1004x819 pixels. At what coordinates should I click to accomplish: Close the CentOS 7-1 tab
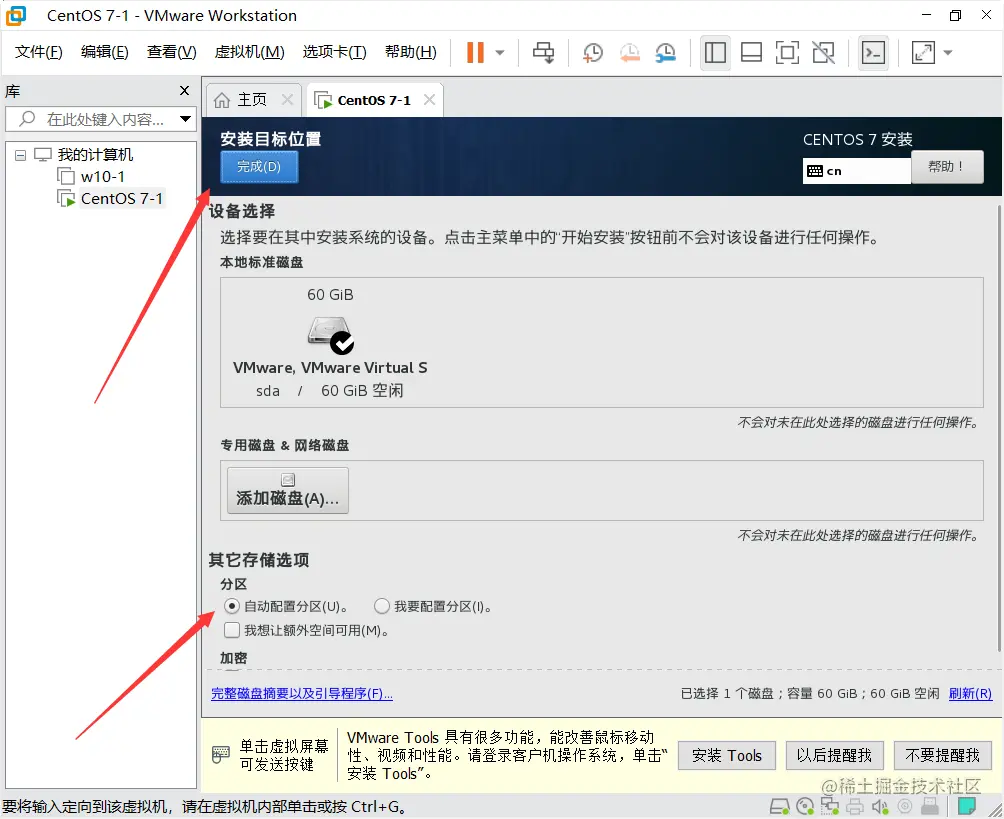[x=430, y=100]
